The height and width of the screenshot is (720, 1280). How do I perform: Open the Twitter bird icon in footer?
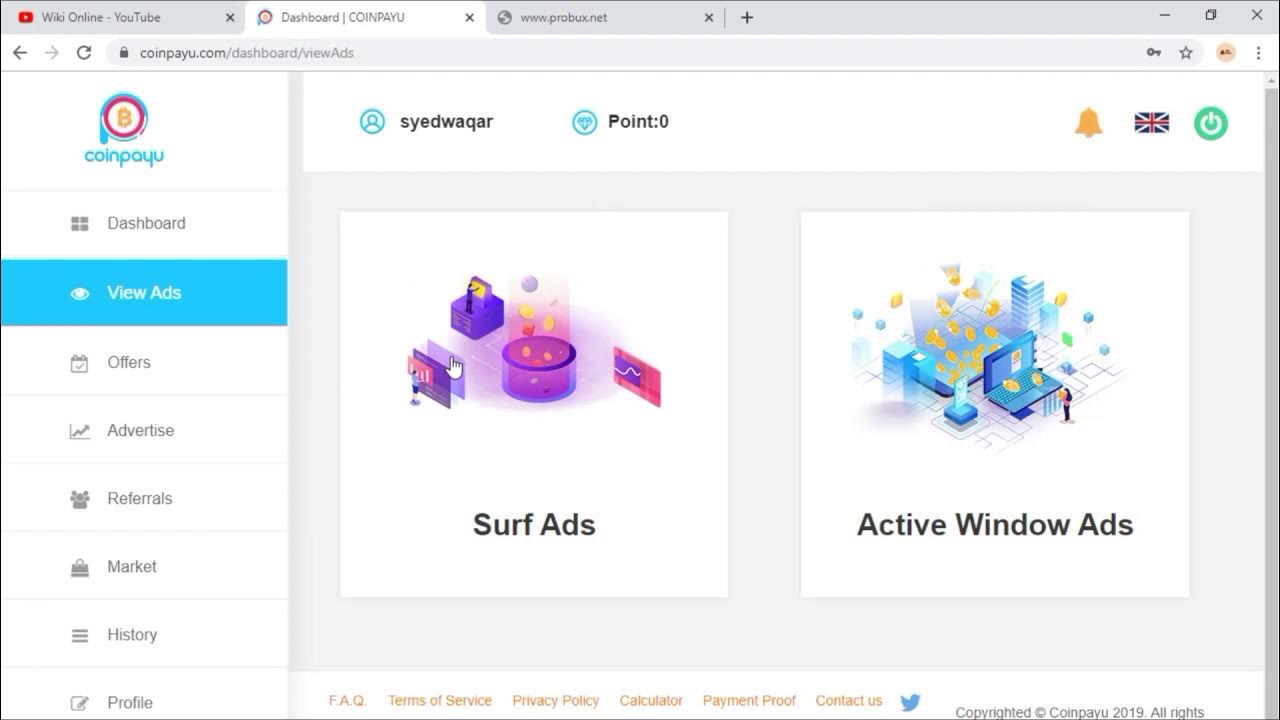910,703
